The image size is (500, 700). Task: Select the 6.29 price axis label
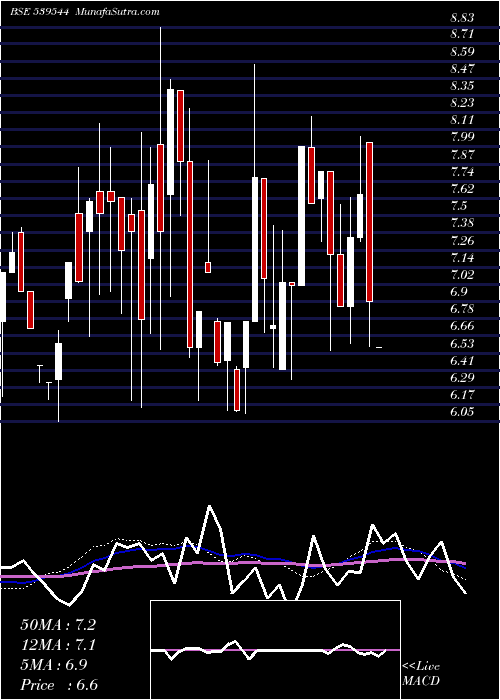click(462, 378)
